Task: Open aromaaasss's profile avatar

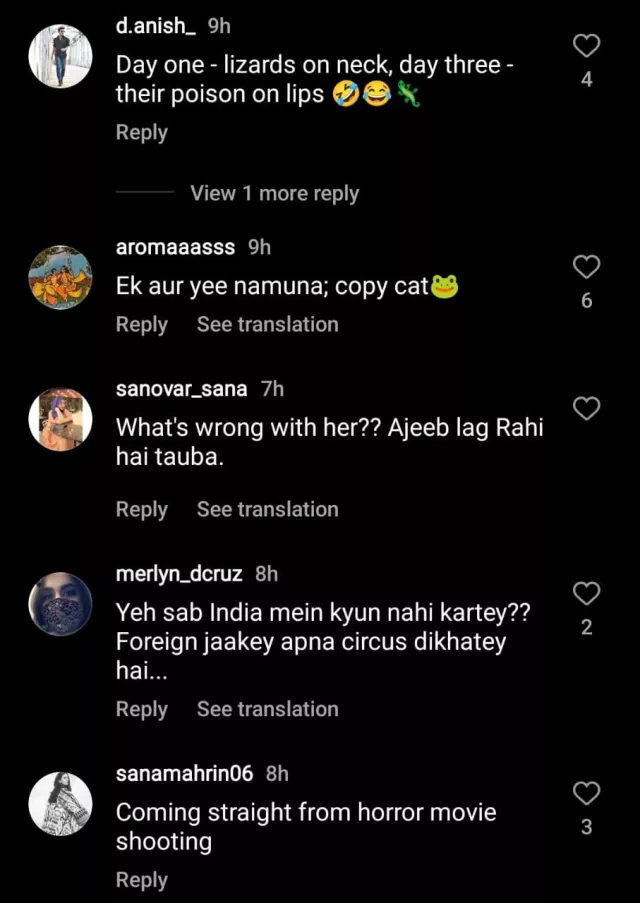Action: click(60, 276)
